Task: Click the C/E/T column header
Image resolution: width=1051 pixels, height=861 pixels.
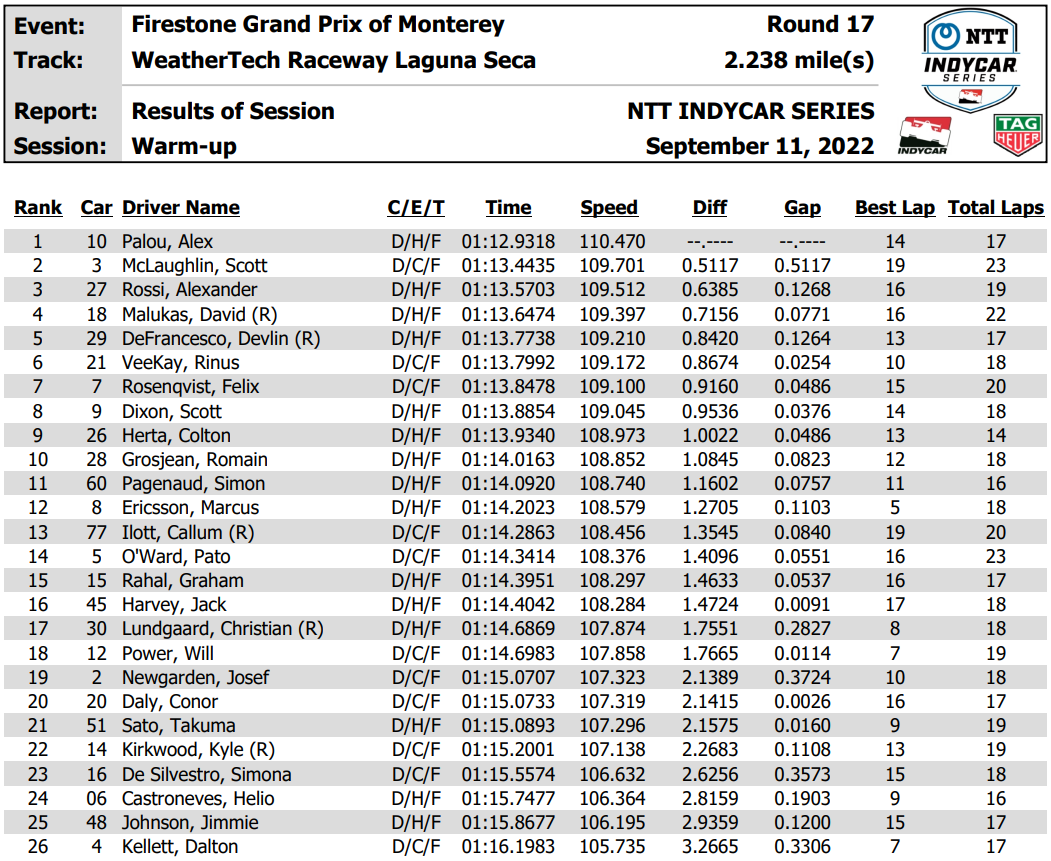Action: coord(416,208)
